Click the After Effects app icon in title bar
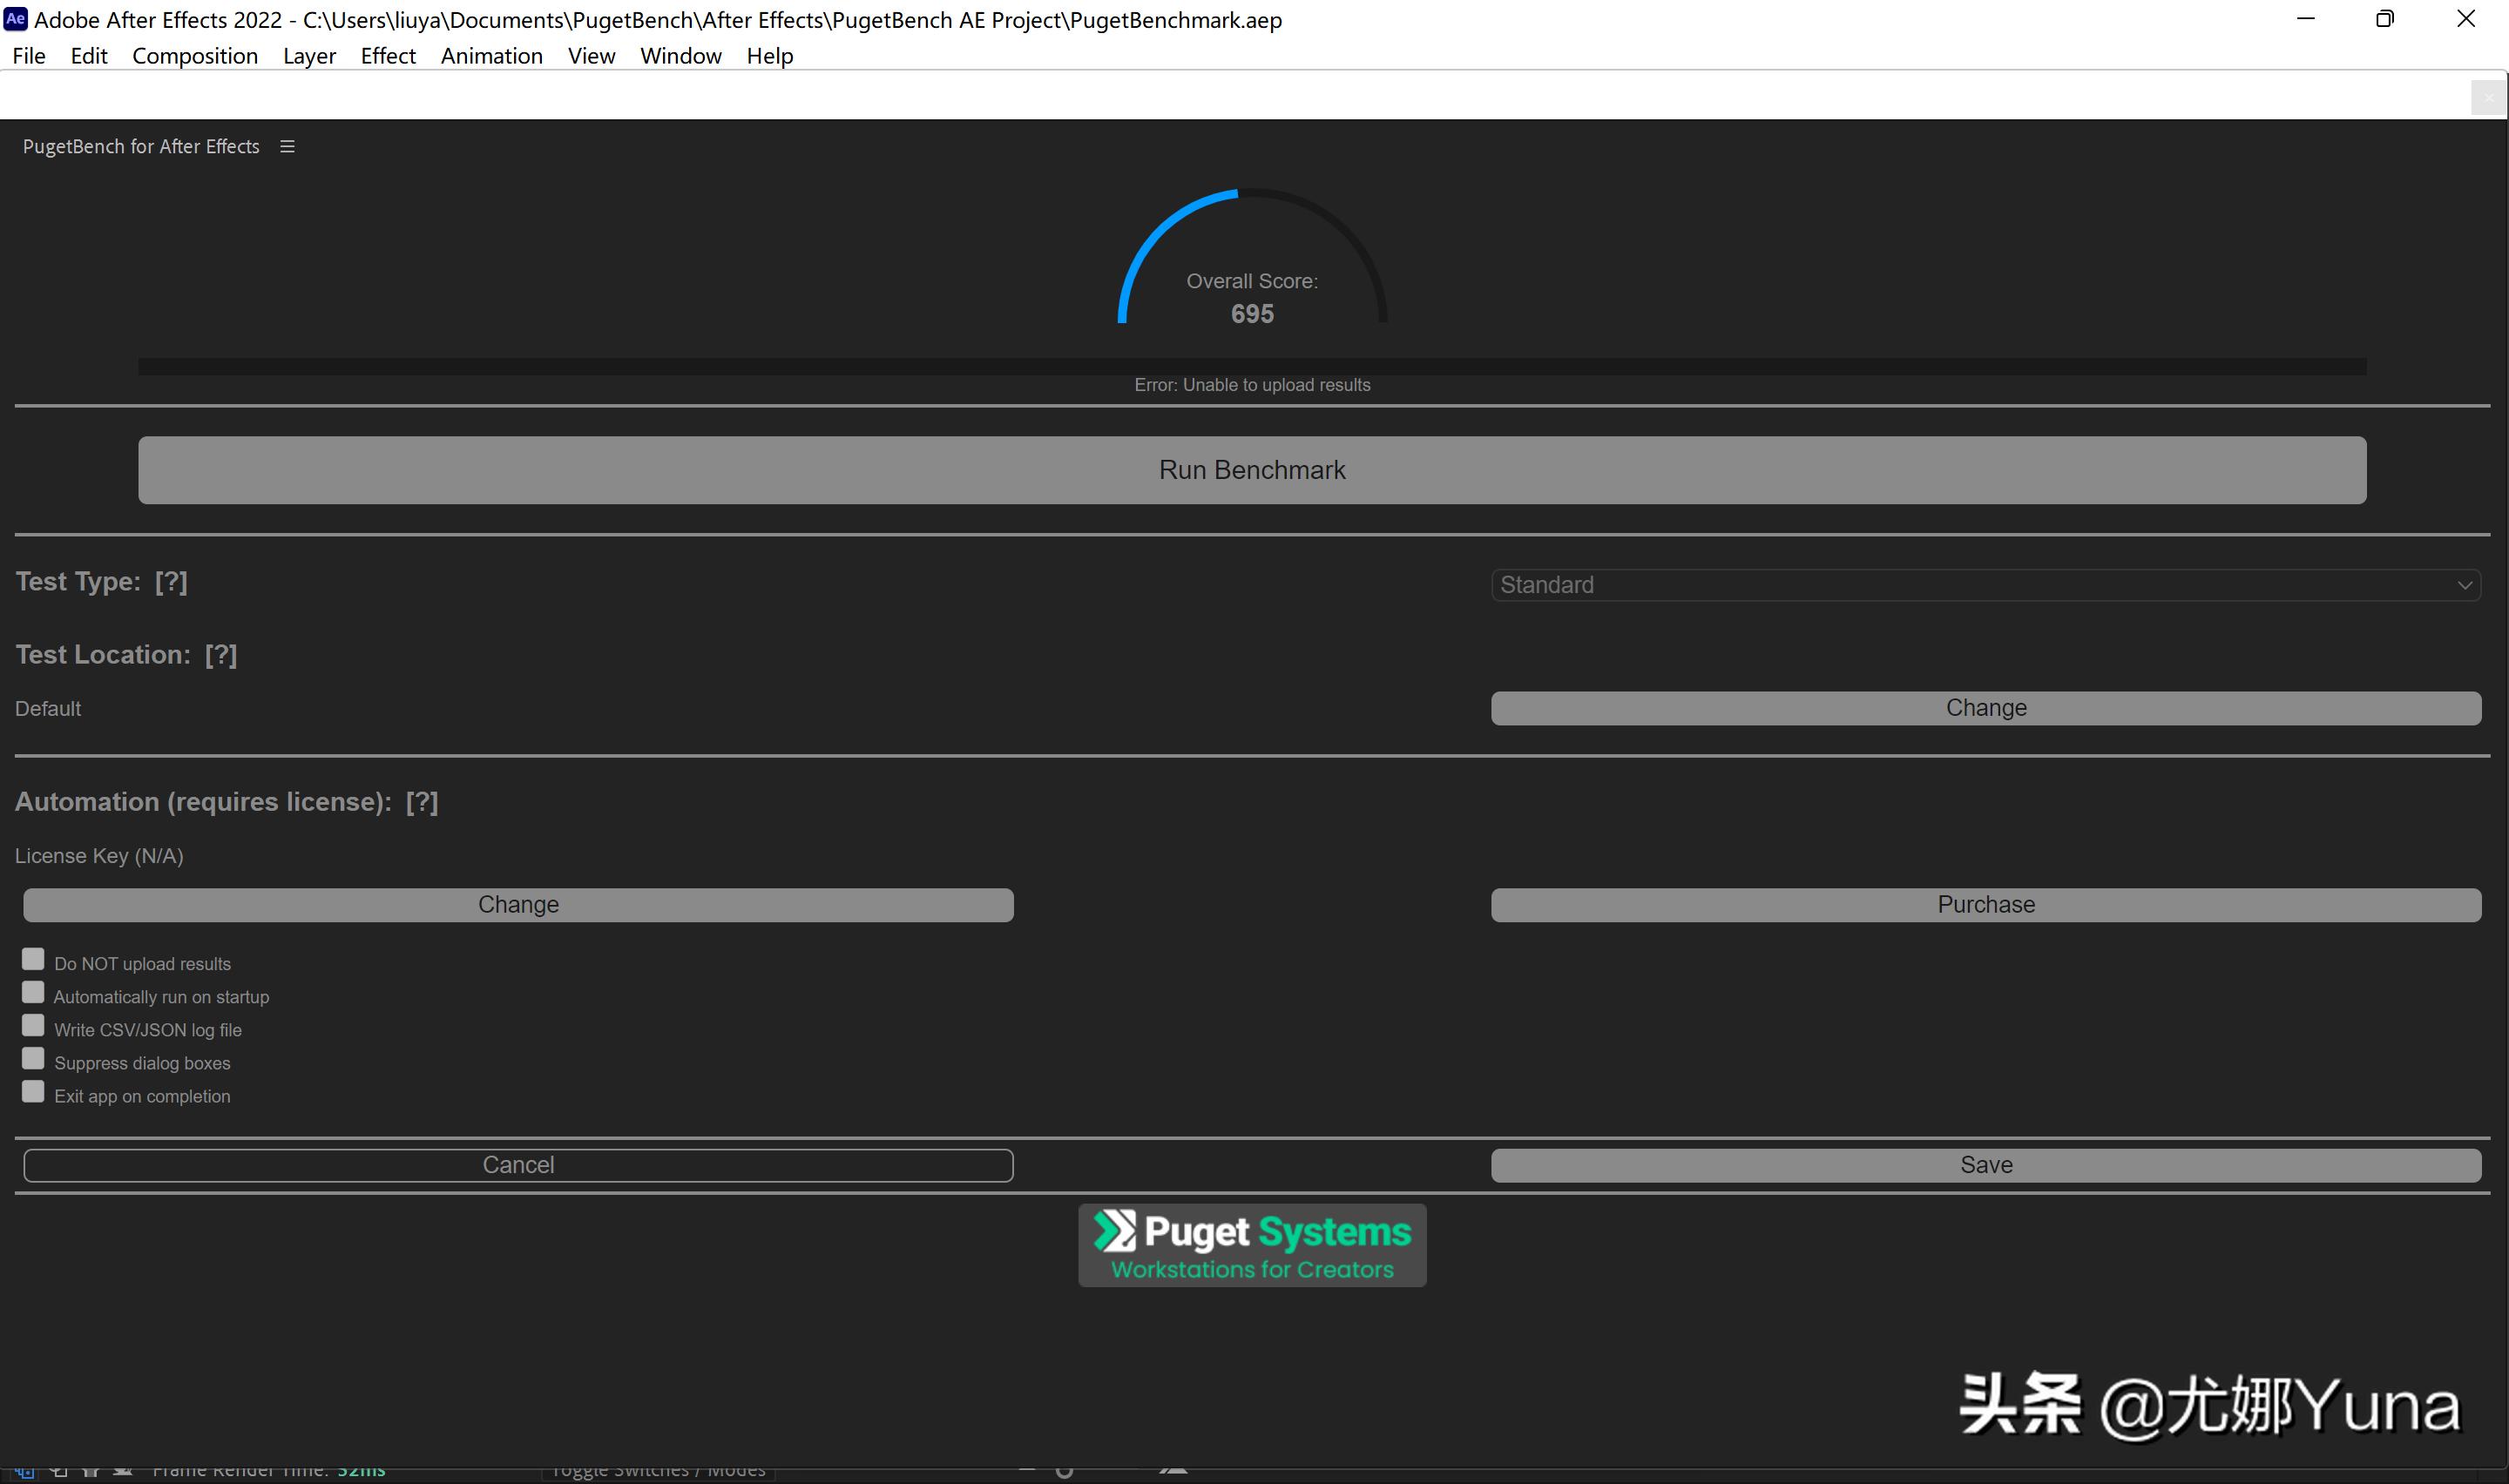The height and width of the screenshot is (1484, 2509). click(15, 19)
